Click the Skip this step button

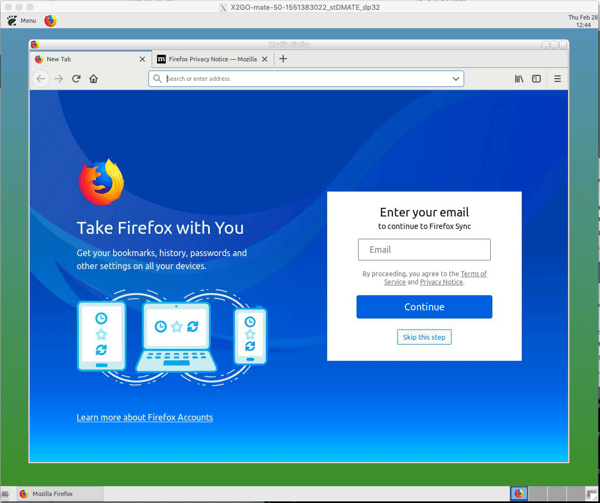click(x=424, y=337)
